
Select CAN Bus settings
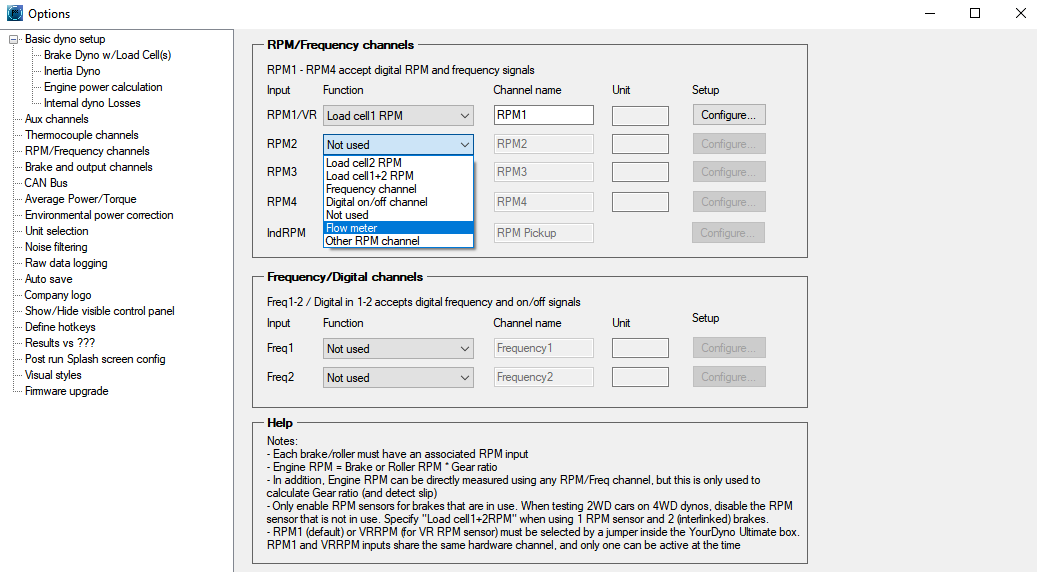pos(46,183)
